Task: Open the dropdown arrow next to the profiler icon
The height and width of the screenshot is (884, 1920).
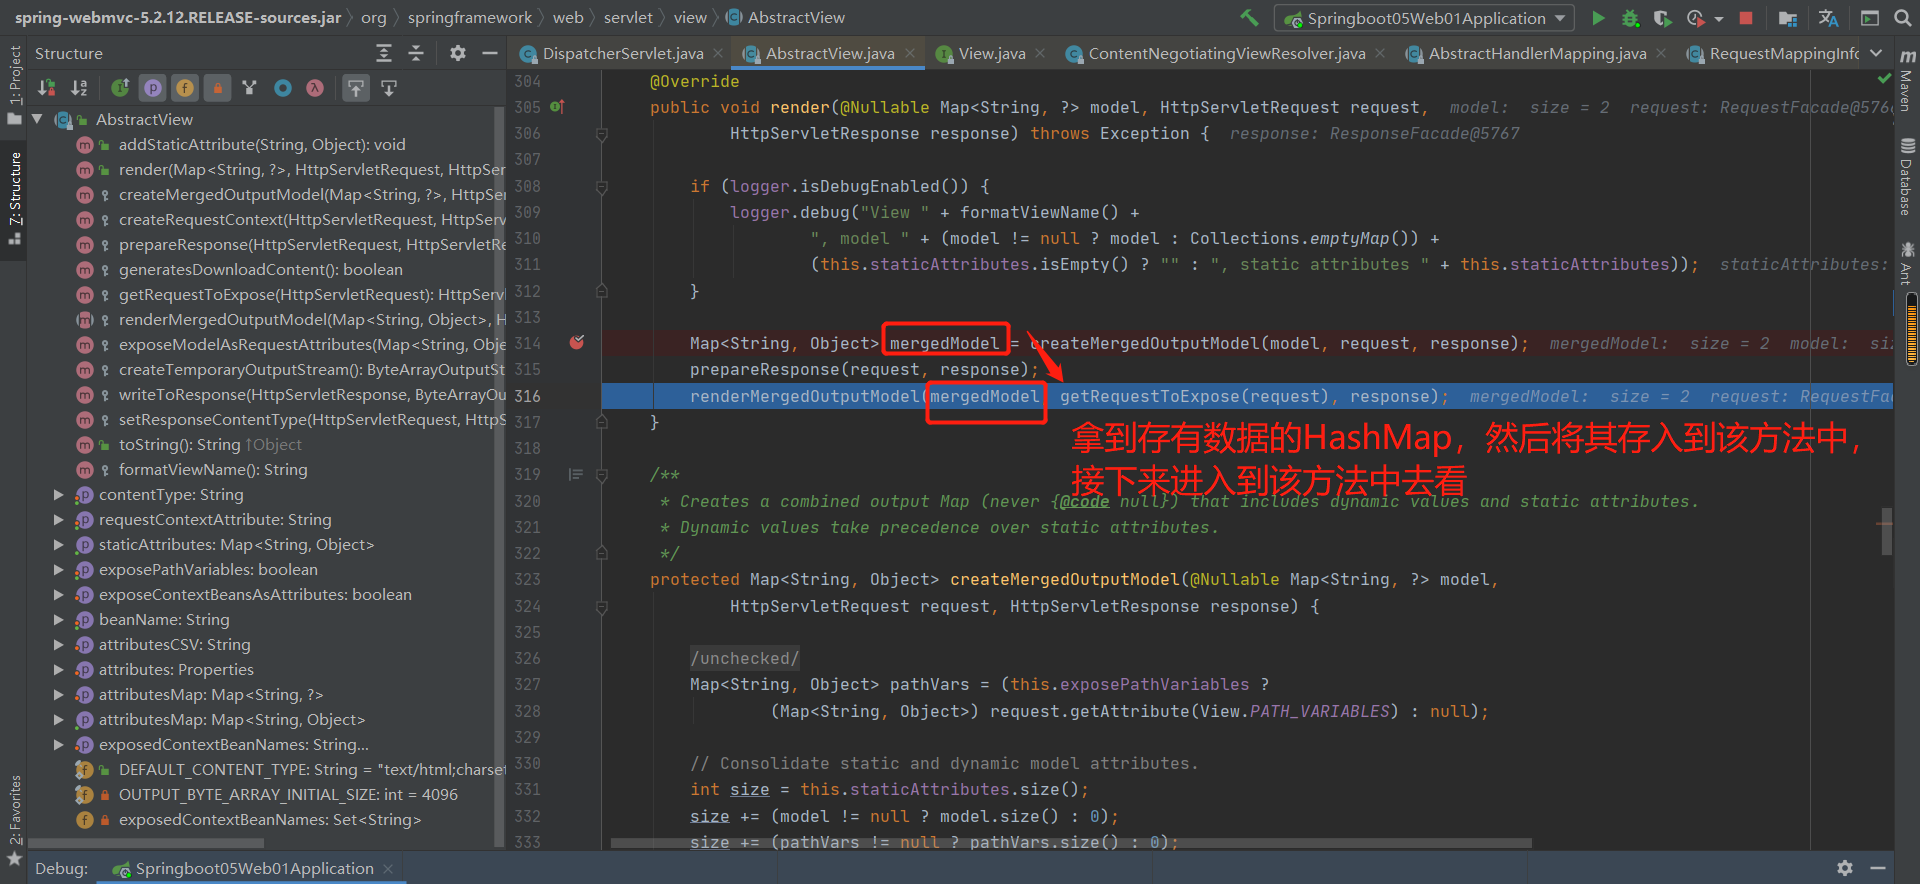Action: click(x=1718, y=19)
